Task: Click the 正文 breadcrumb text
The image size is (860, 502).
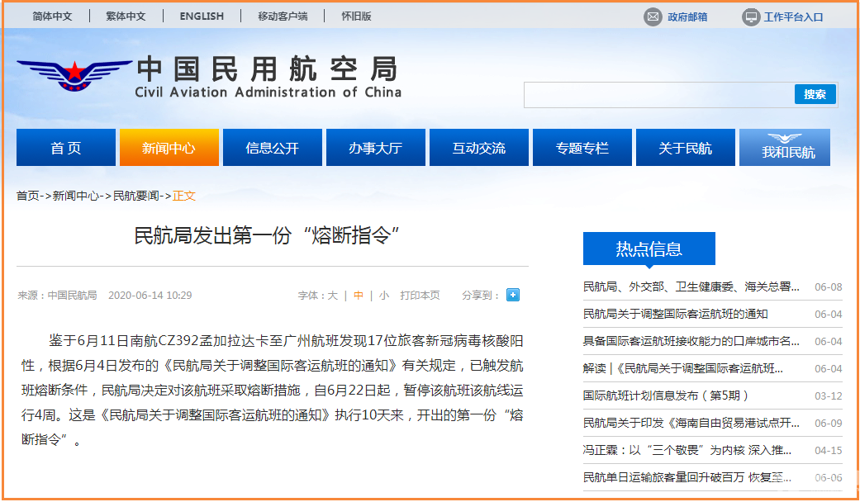Action: tap(184, 196)
